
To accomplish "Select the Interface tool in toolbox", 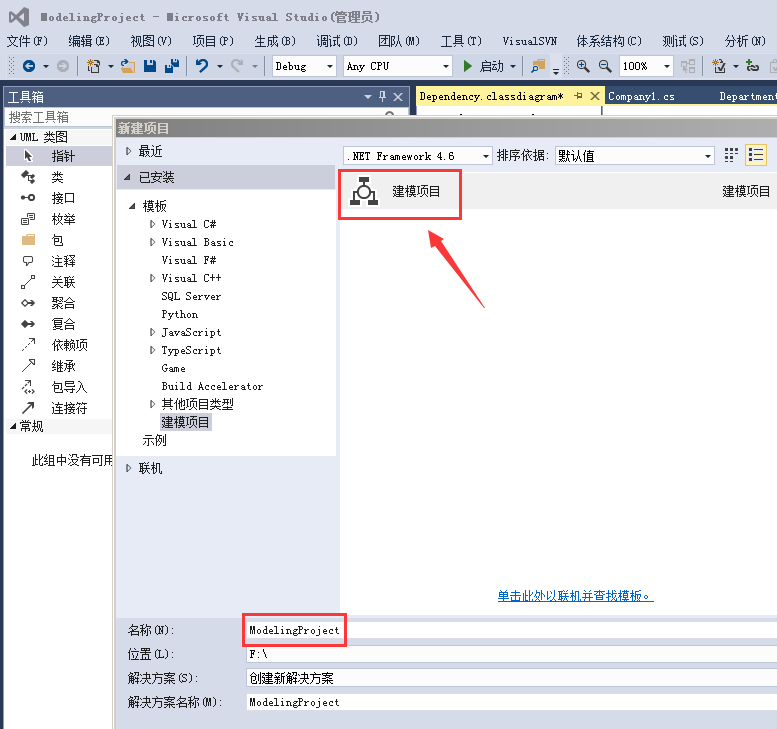I will [x=58, y=198].
